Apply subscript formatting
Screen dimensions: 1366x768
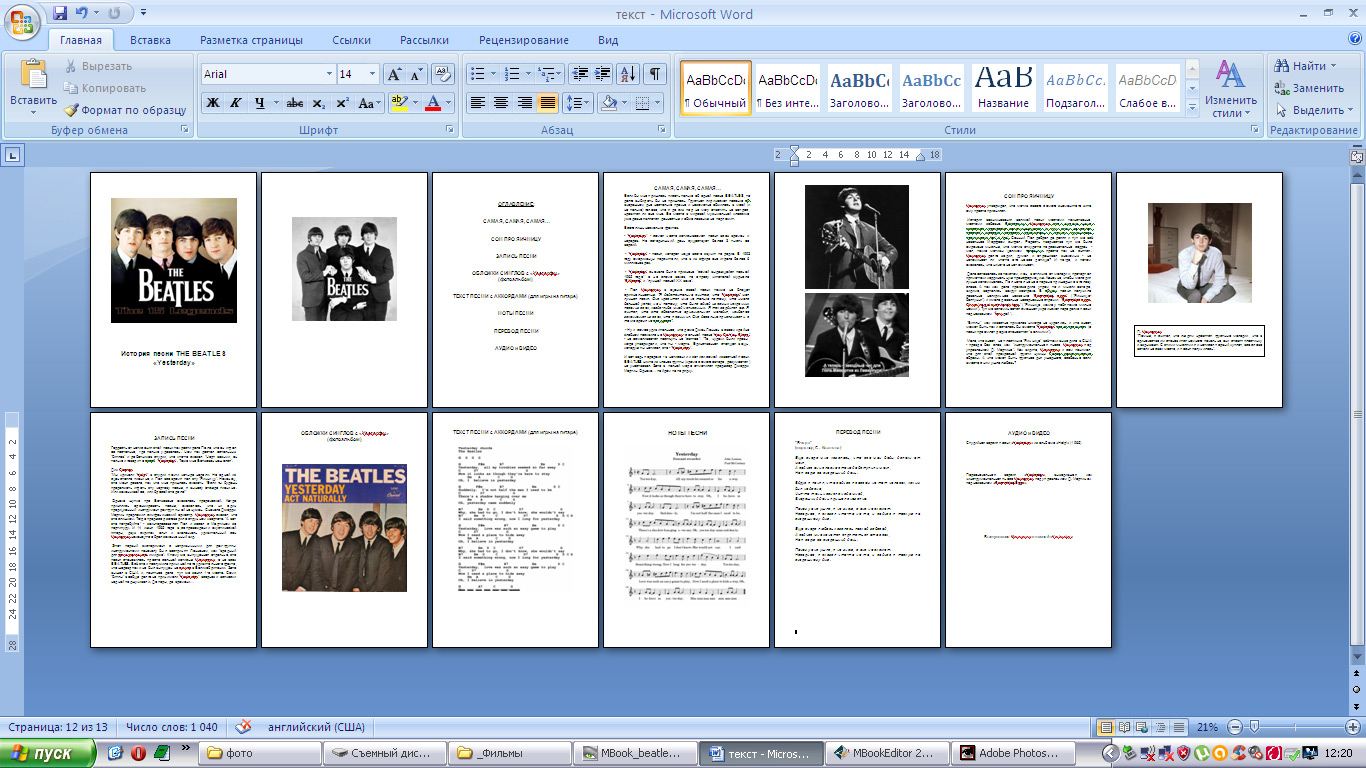pyautogui.click(x=318, y=103)
